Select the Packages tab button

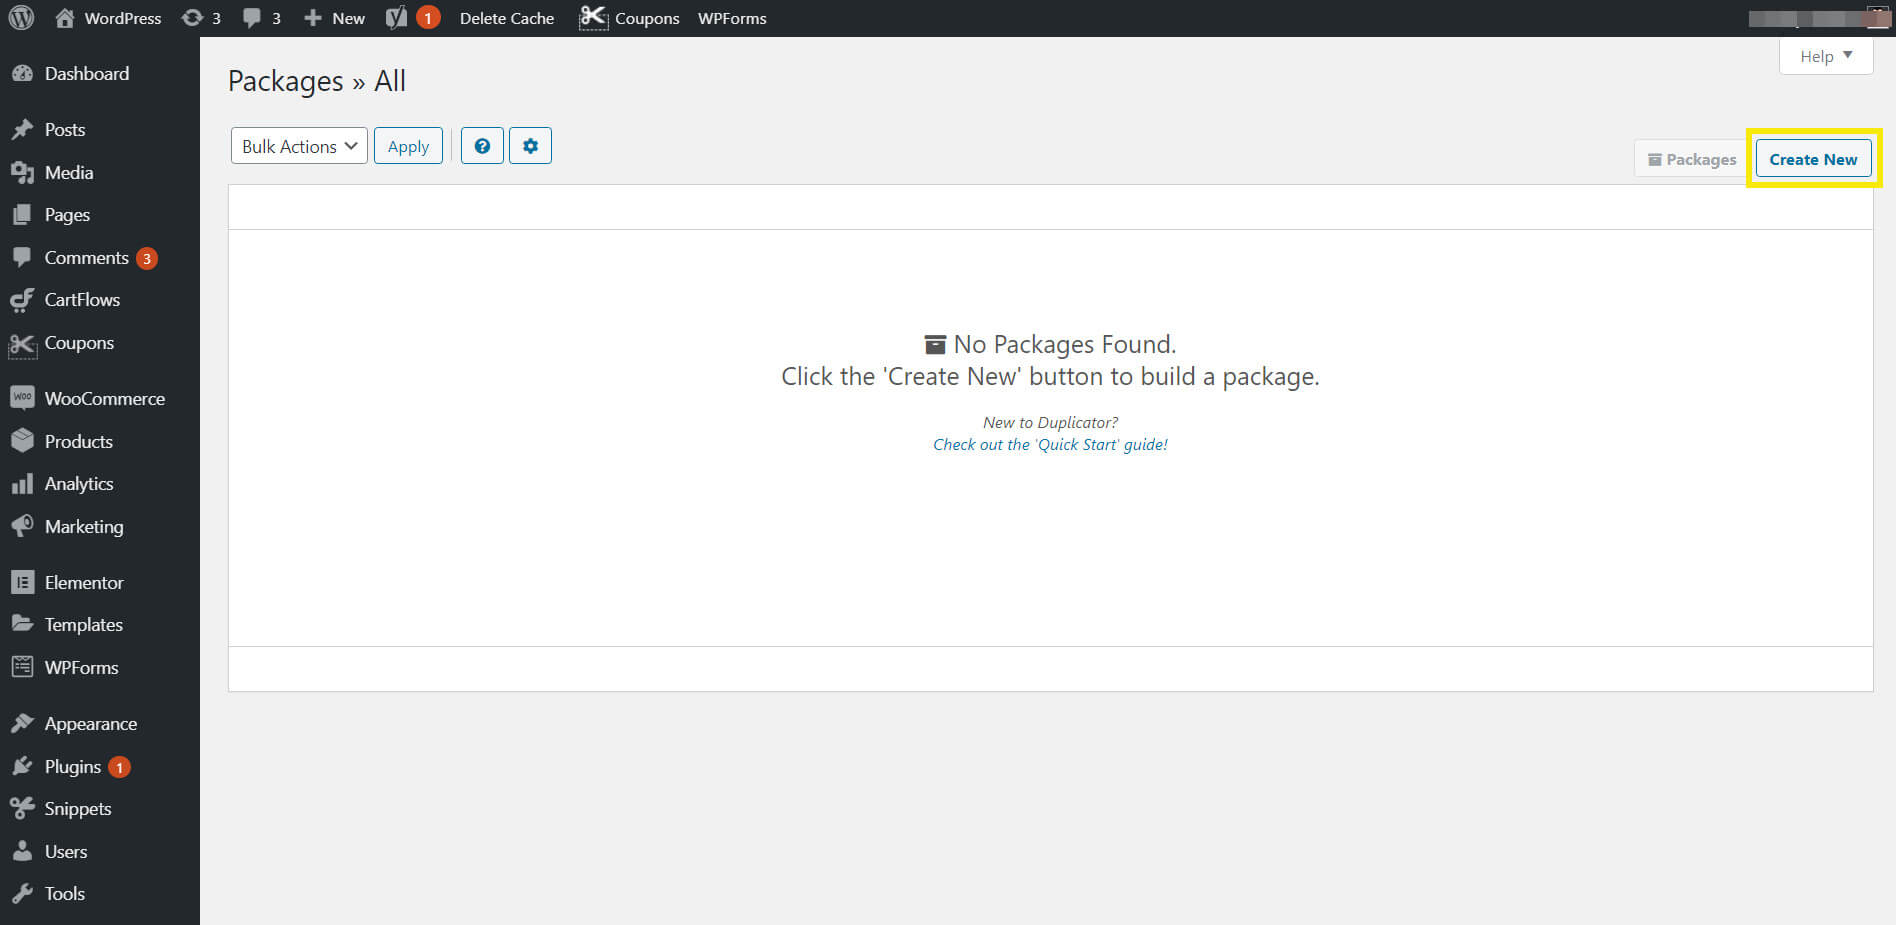point(1692,159)
